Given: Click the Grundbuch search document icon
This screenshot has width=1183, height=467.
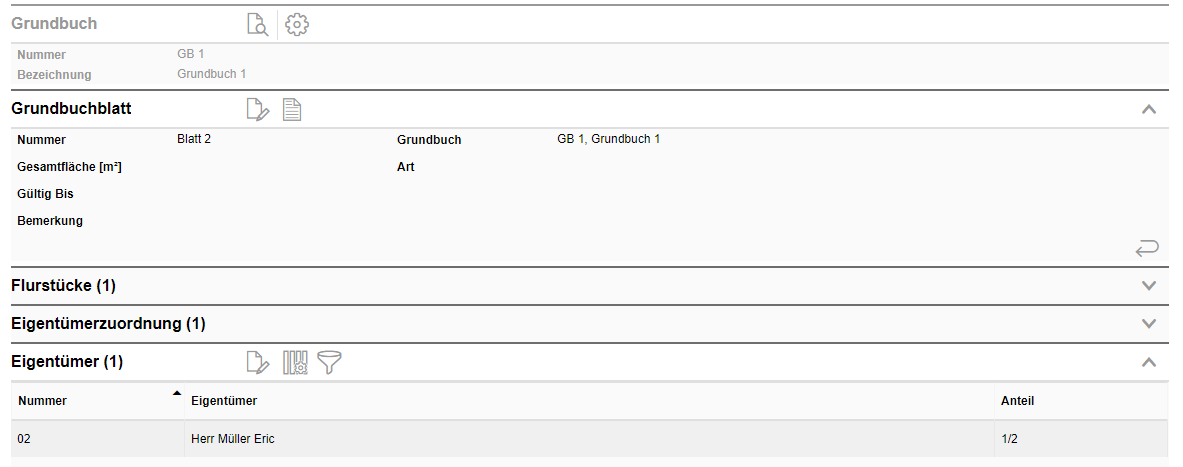Looking at the screenshot, I should point(258,25).
